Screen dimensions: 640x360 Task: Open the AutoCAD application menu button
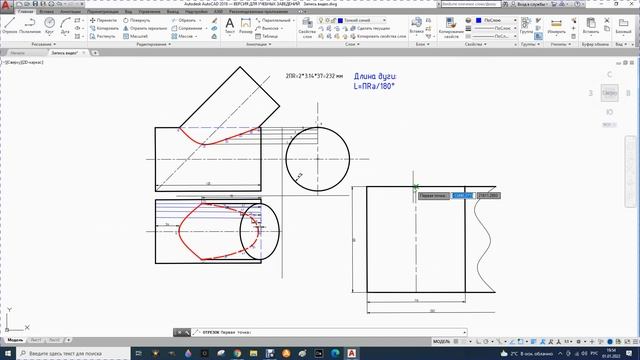tap(6, 6)
